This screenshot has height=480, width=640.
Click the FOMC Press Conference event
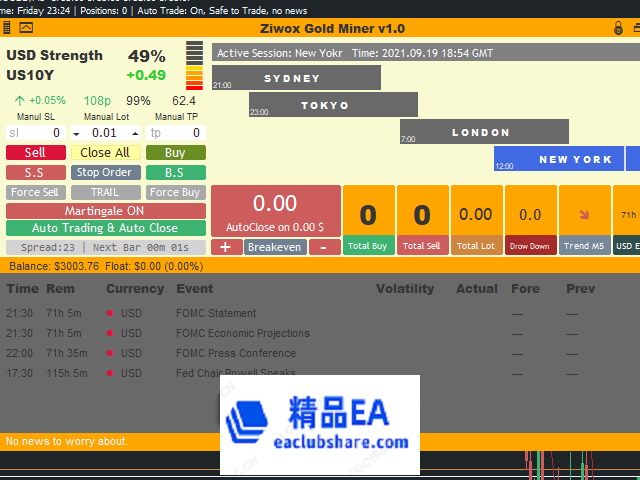coord(236,353)
